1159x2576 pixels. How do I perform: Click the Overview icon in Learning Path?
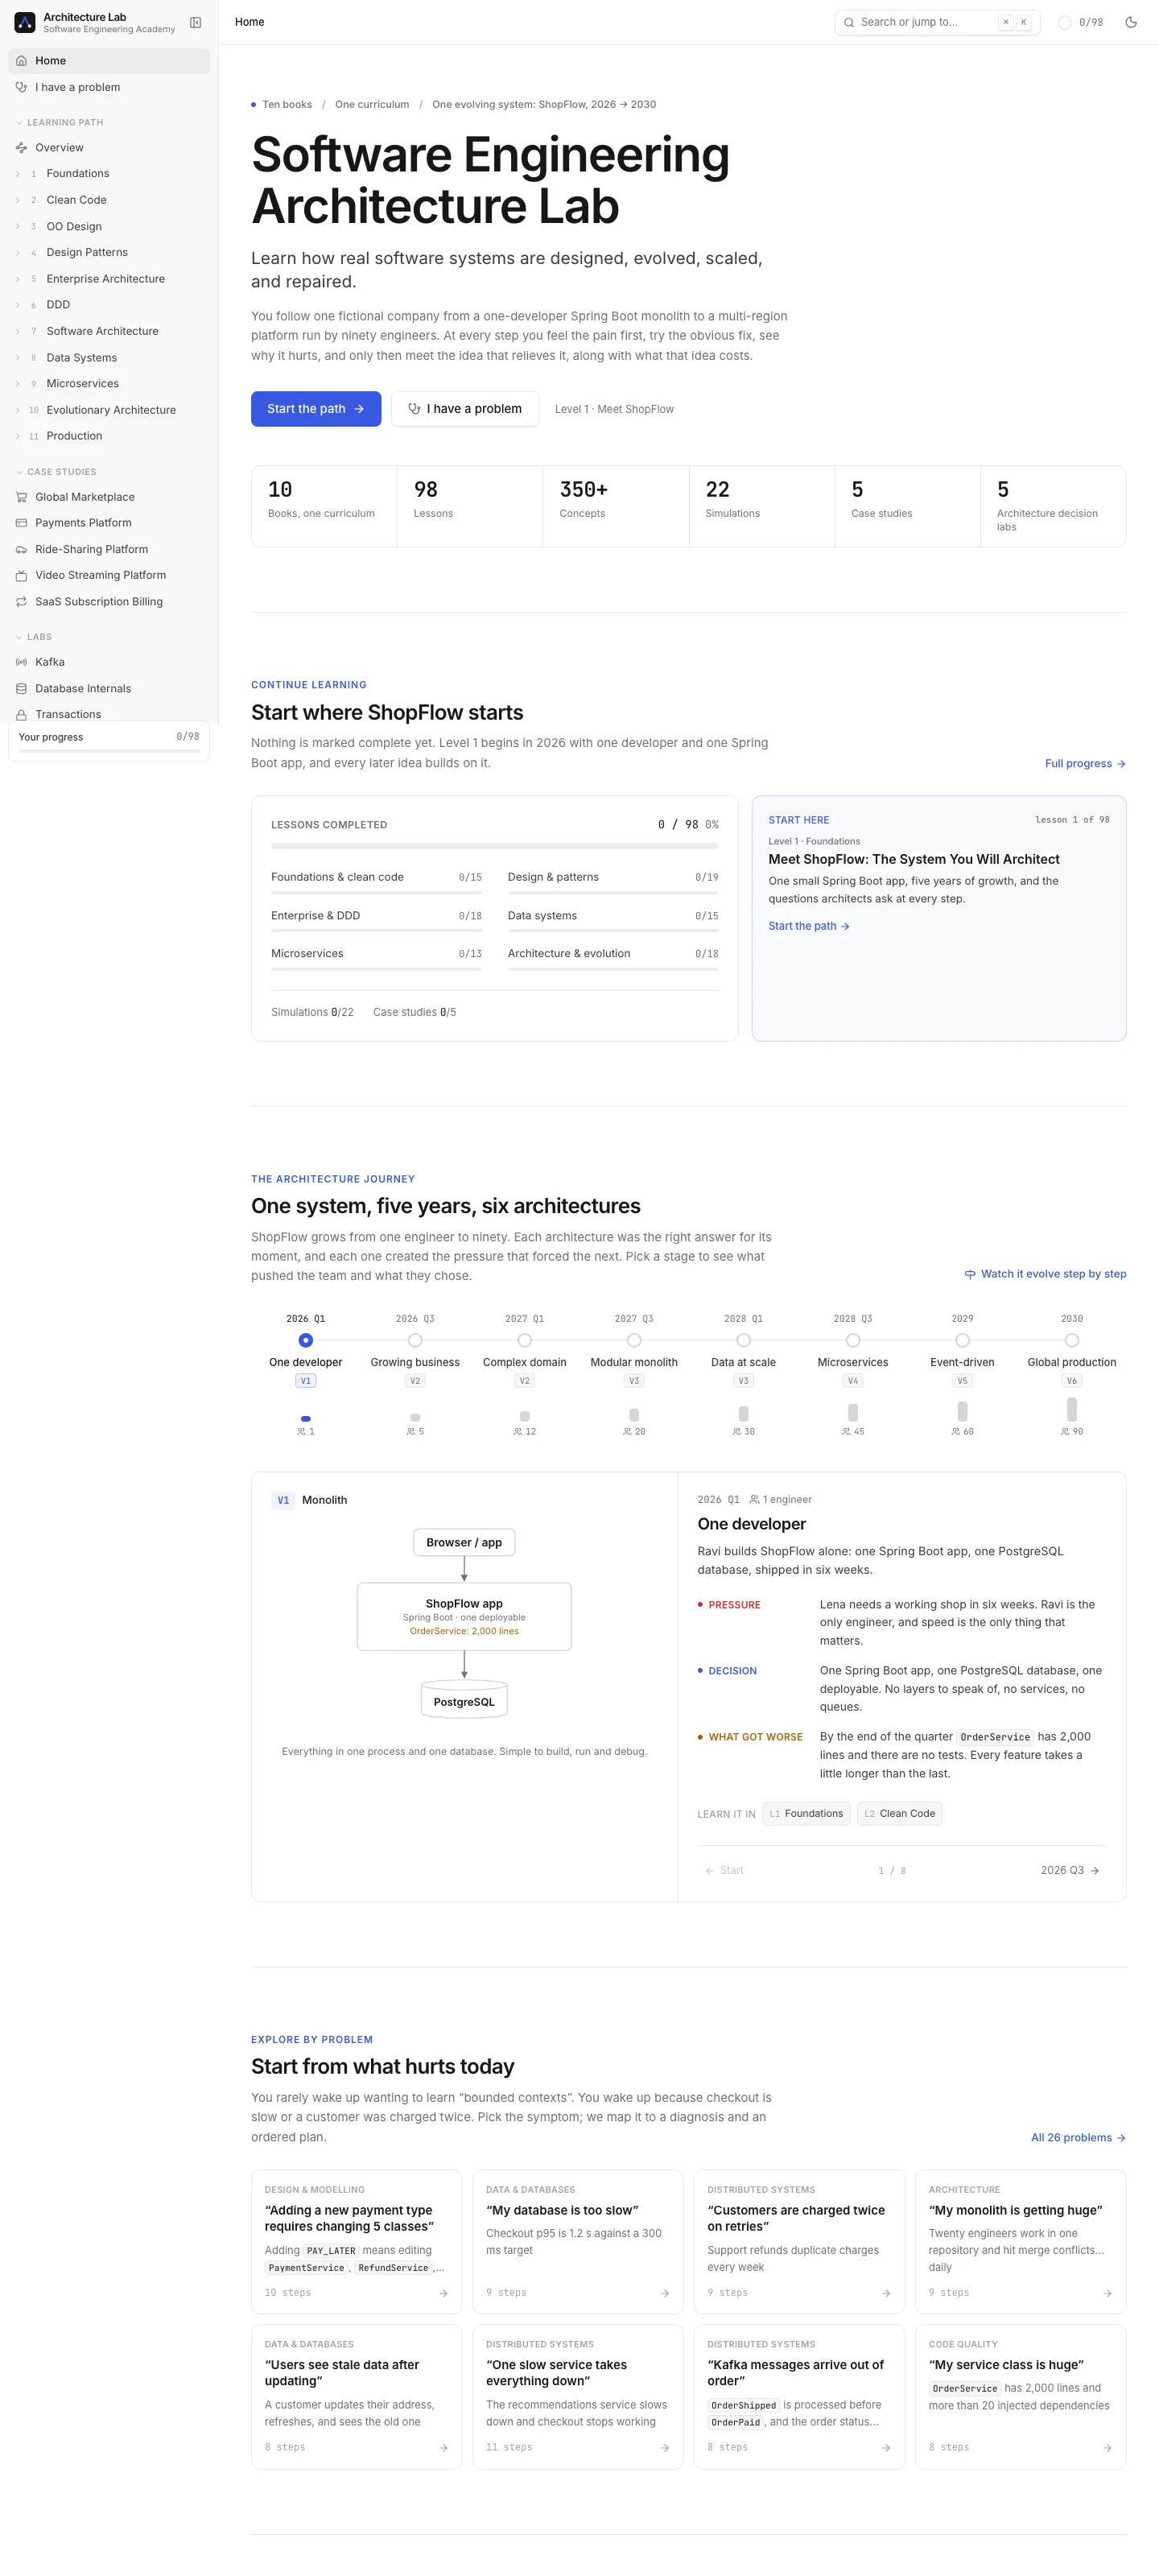[21, 147]
